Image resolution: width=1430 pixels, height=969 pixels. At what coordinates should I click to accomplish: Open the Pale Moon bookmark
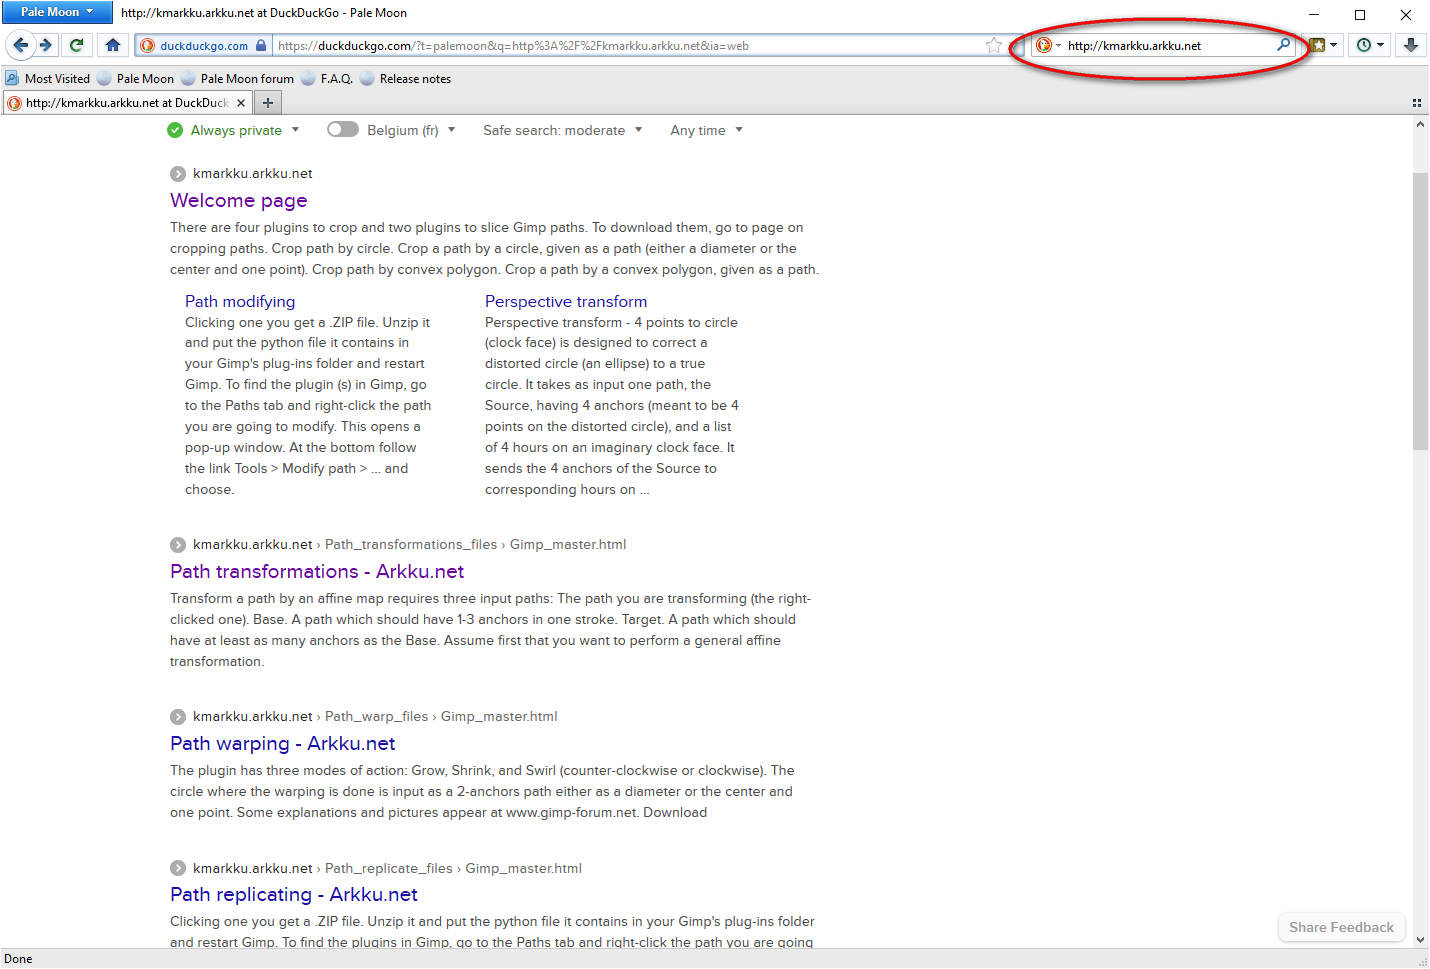(x=135, y=79)
